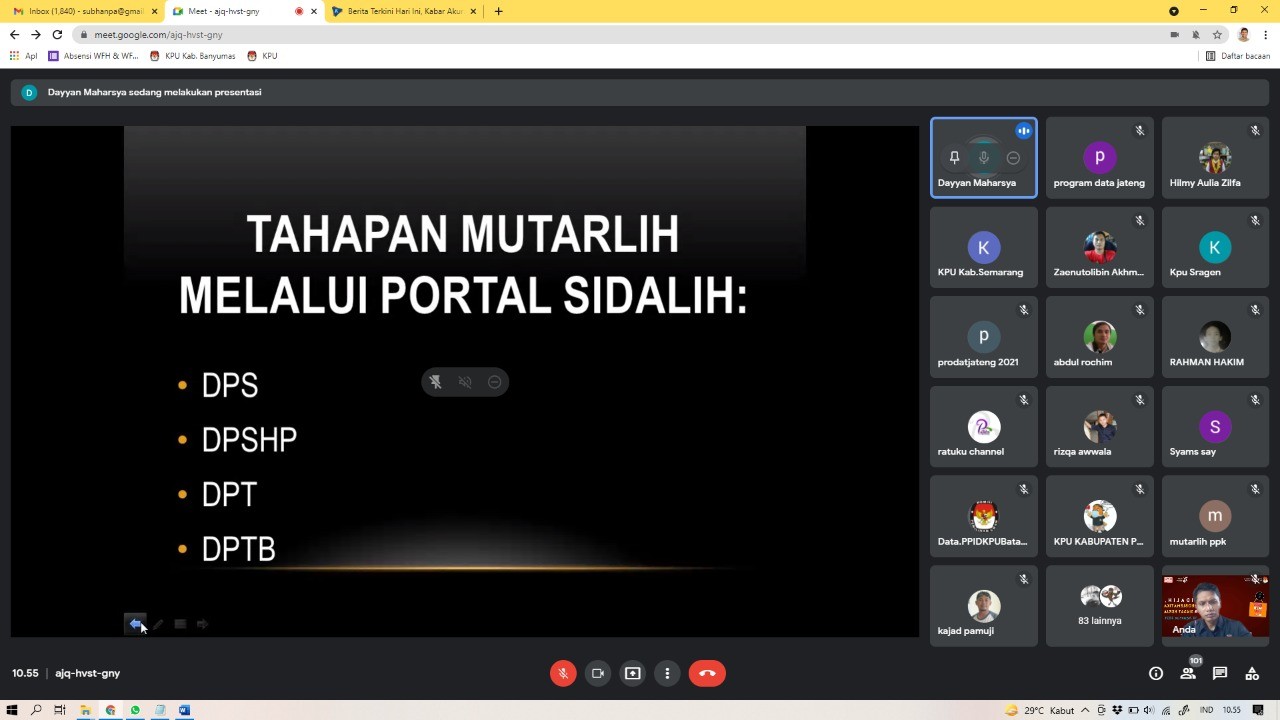Open the chat messages panel icon
Viewport: 1280px width, 720px height.
(1220, 674)
